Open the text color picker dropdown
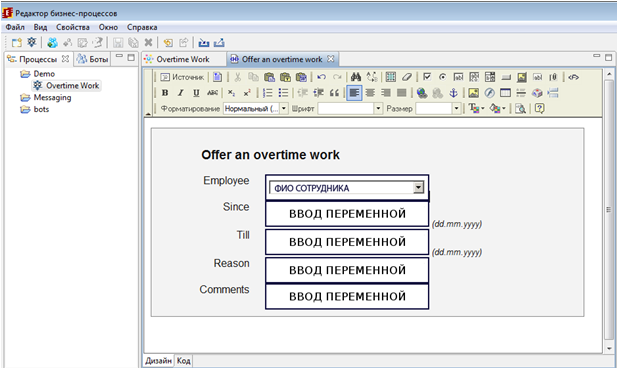This screenshot has height=370, width=617. [476, 108]
